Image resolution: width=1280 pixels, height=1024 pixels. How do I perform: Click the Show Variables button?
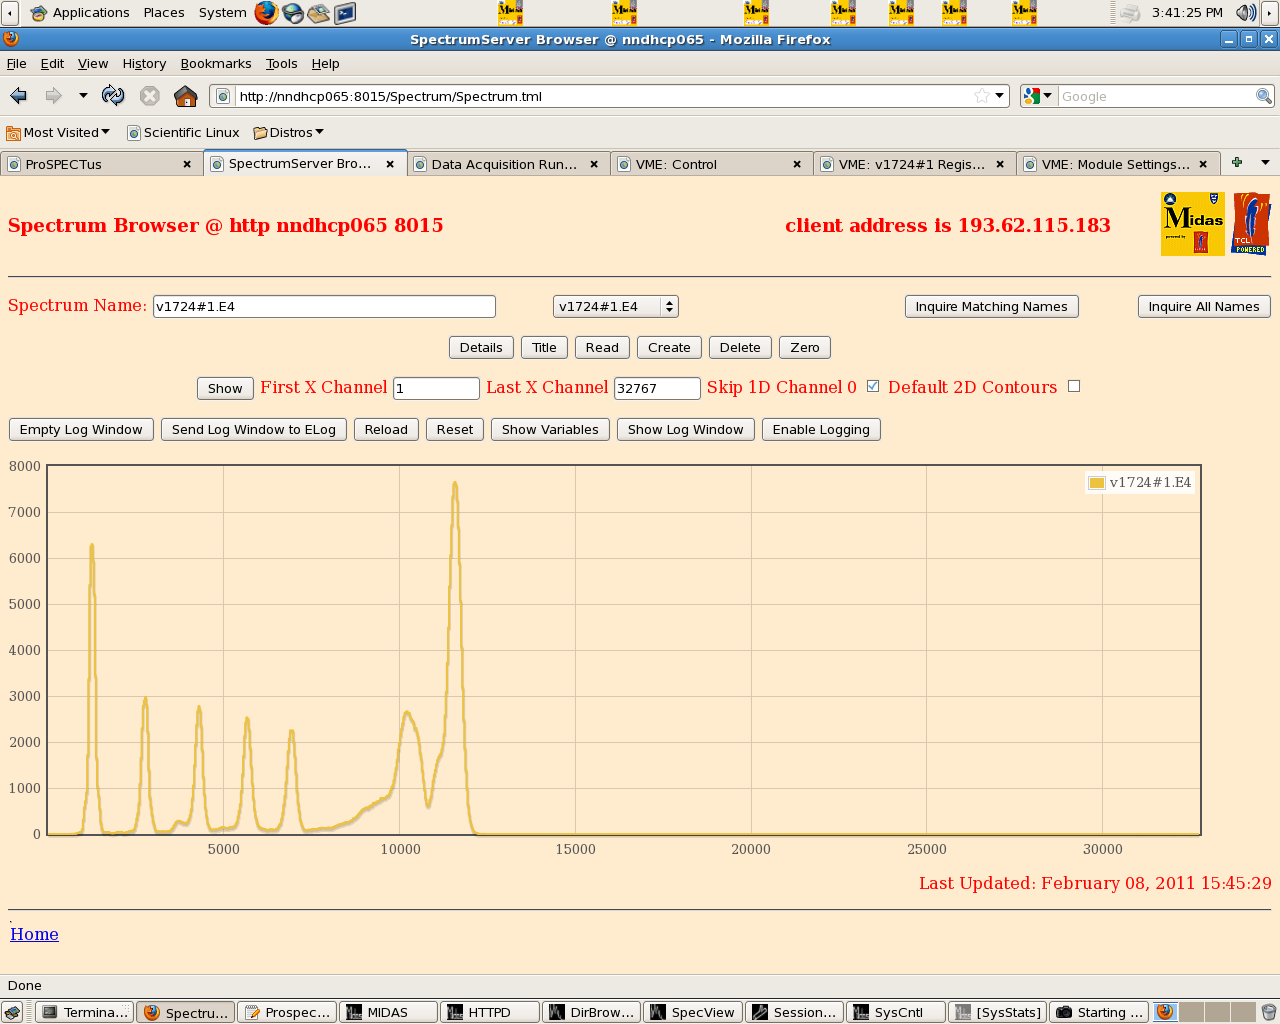550,429
